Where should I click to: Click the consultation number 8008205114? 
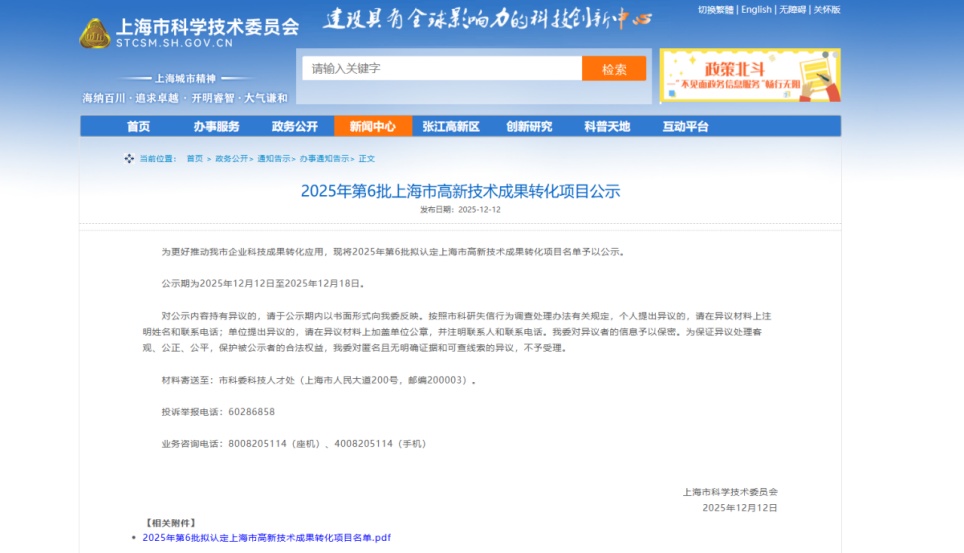[x=258, y=444]
